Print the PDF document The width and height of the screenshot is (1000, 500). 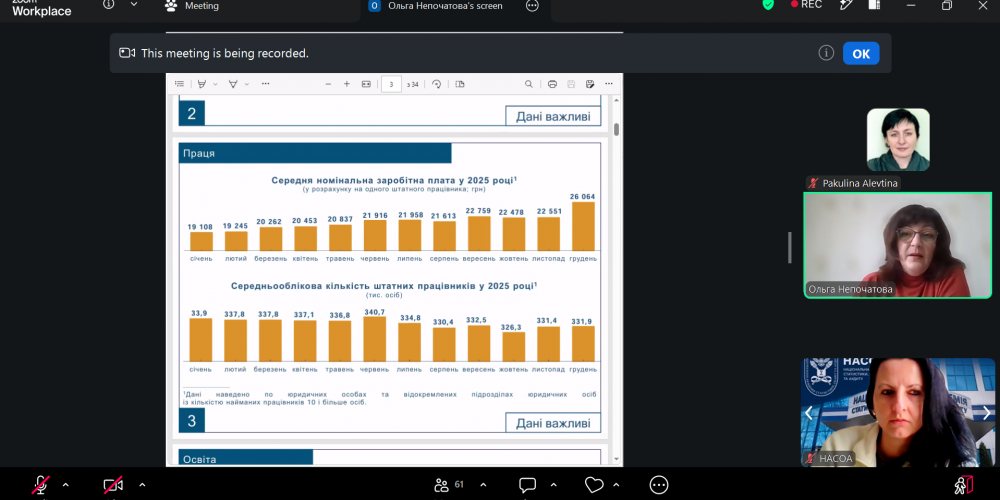click(552, 84)
